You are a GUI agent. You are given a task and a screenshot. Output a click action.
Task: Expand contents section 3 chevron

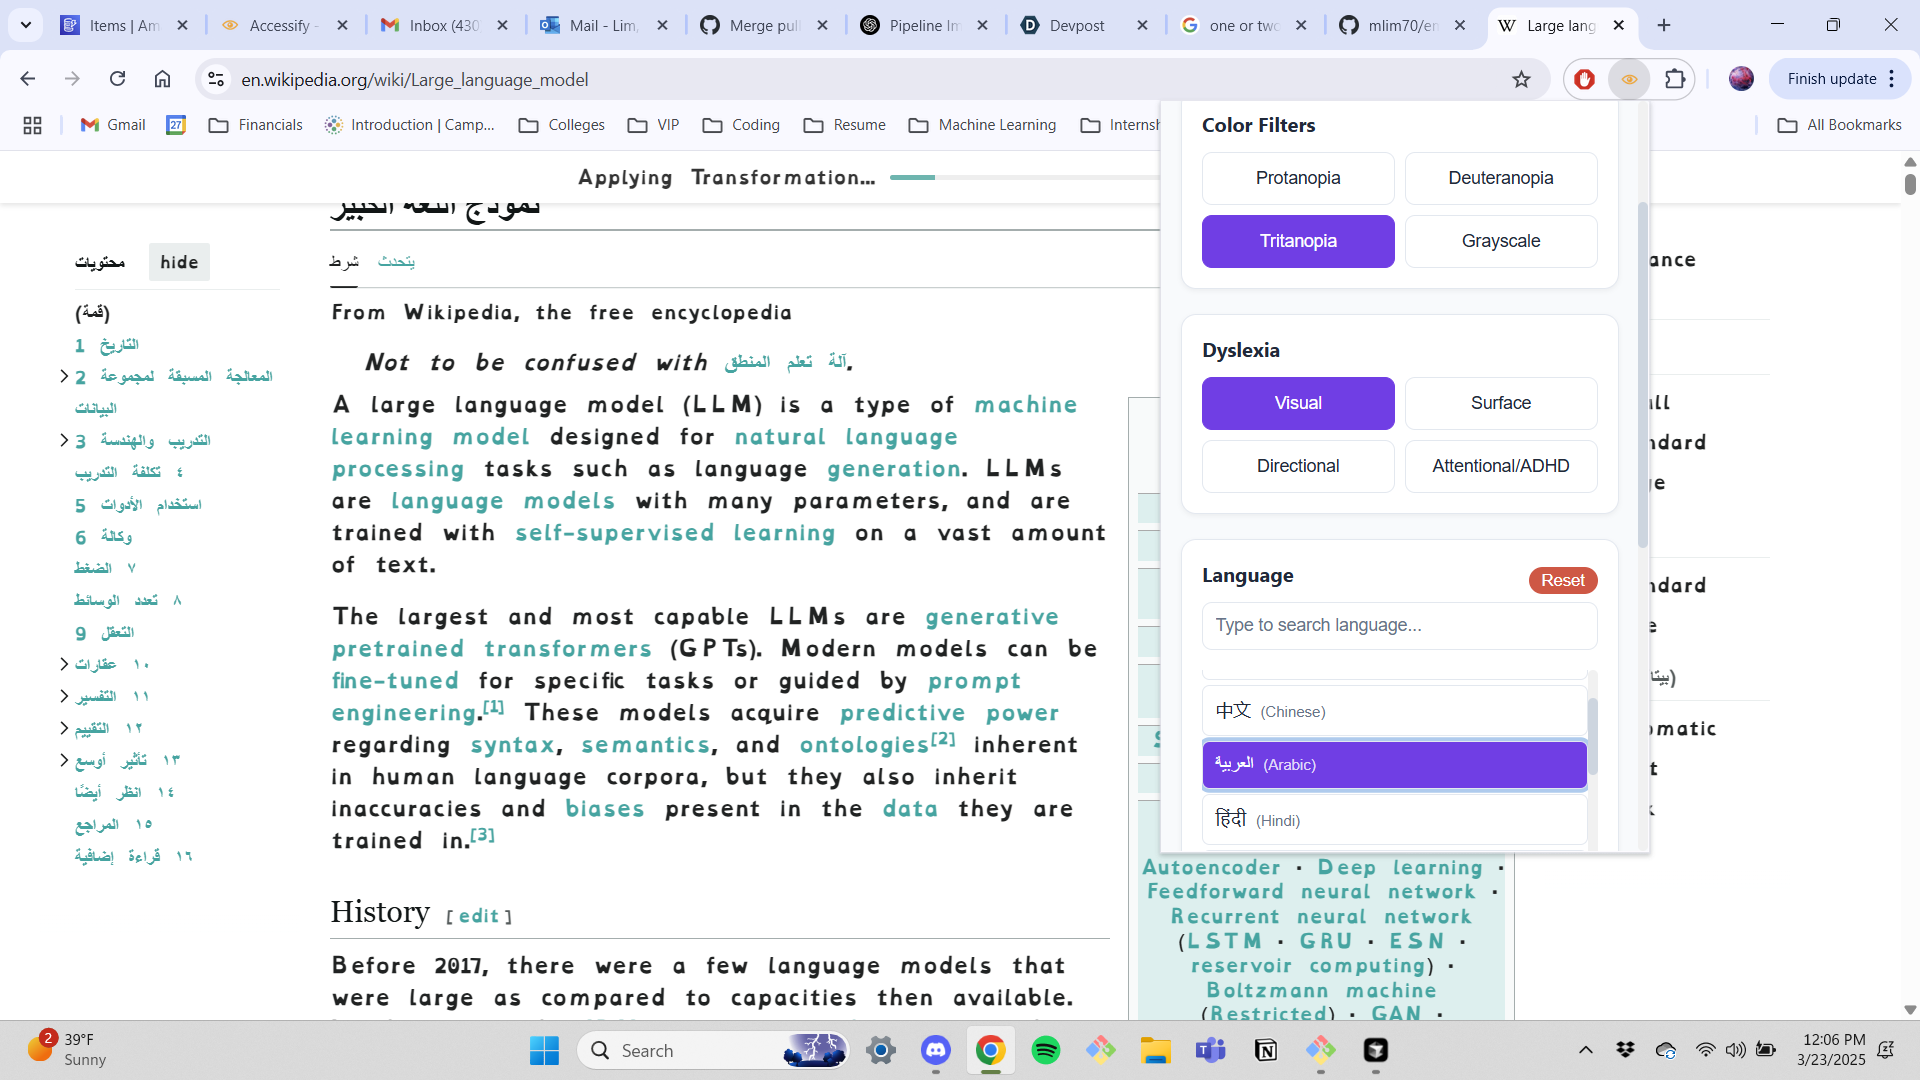64,440
